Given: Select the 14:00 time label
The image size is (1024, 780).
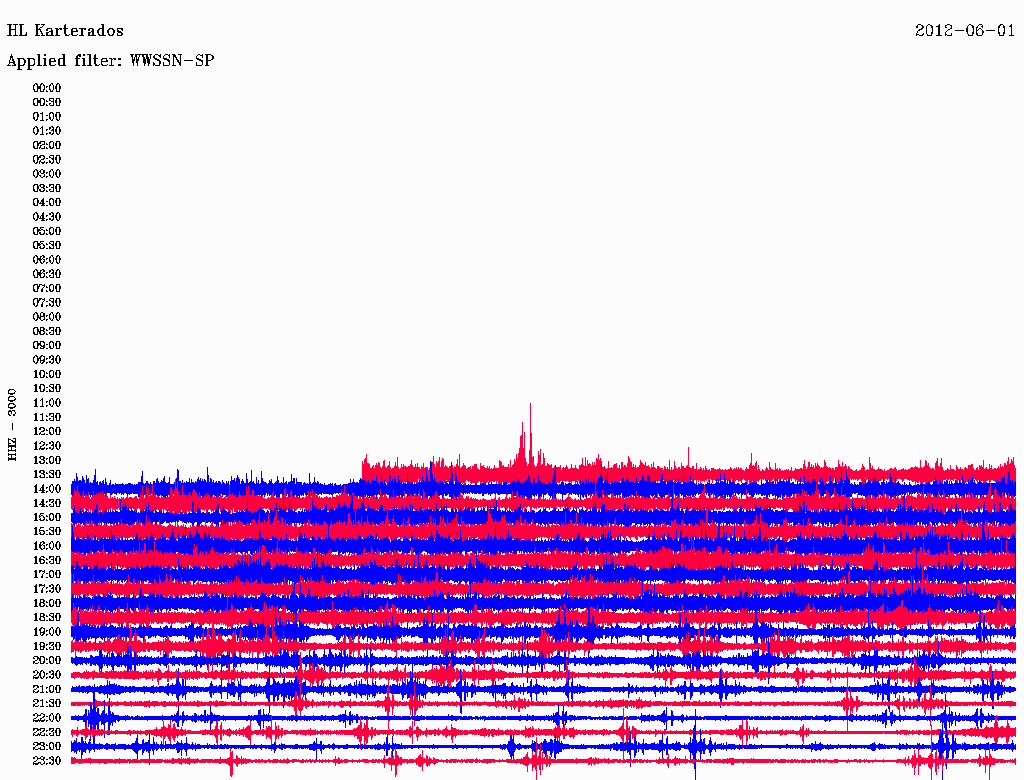Looking at the screenshot, I should pos(47,489).
